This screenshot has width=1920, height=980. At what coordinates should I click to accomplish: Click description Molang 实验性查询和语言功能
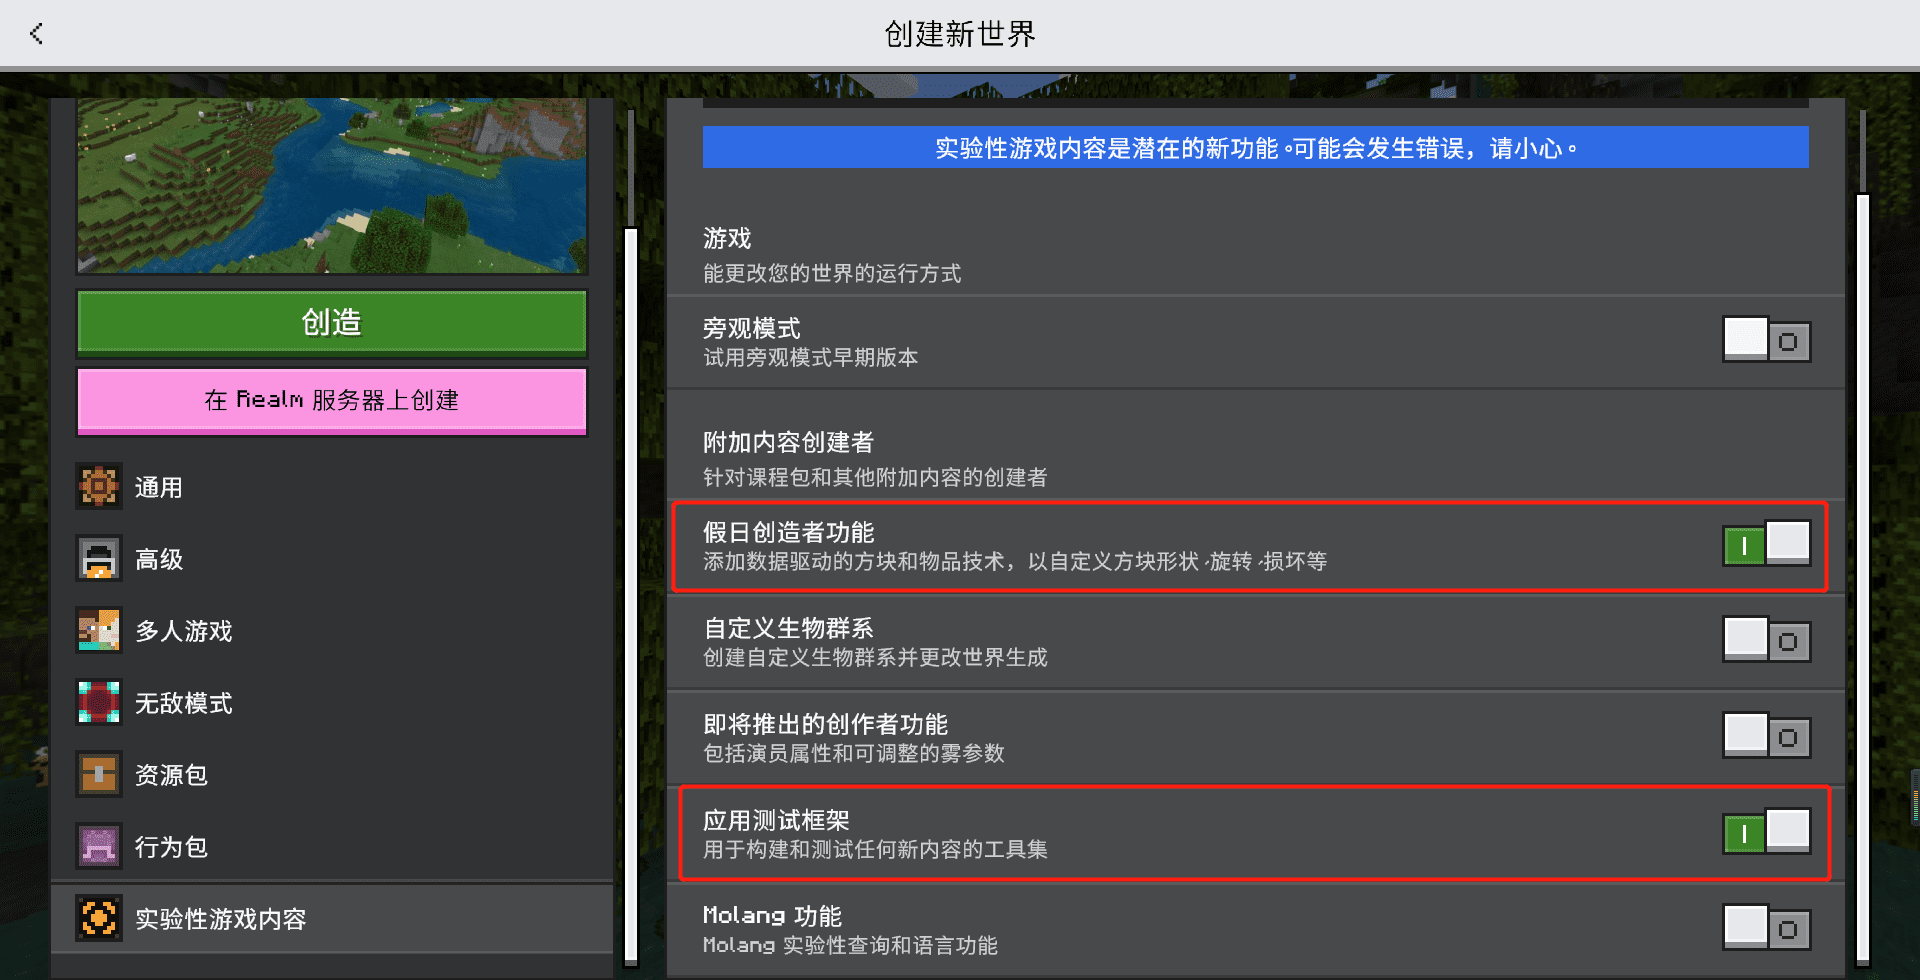851,945
